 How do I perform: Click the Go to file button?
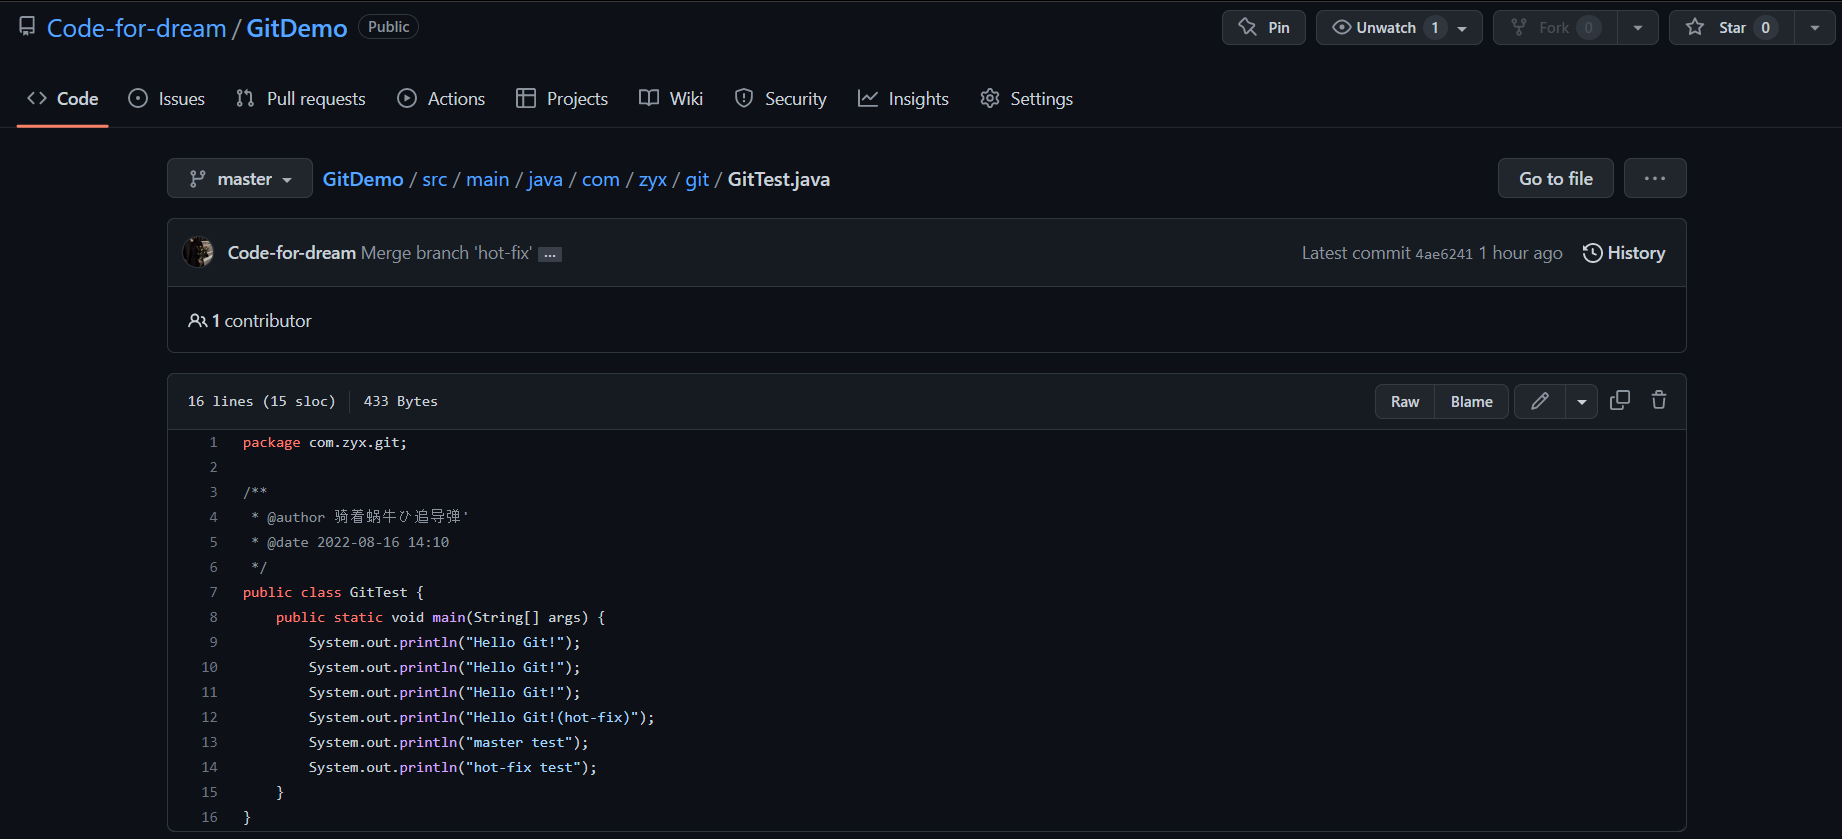pos(1556,178)
